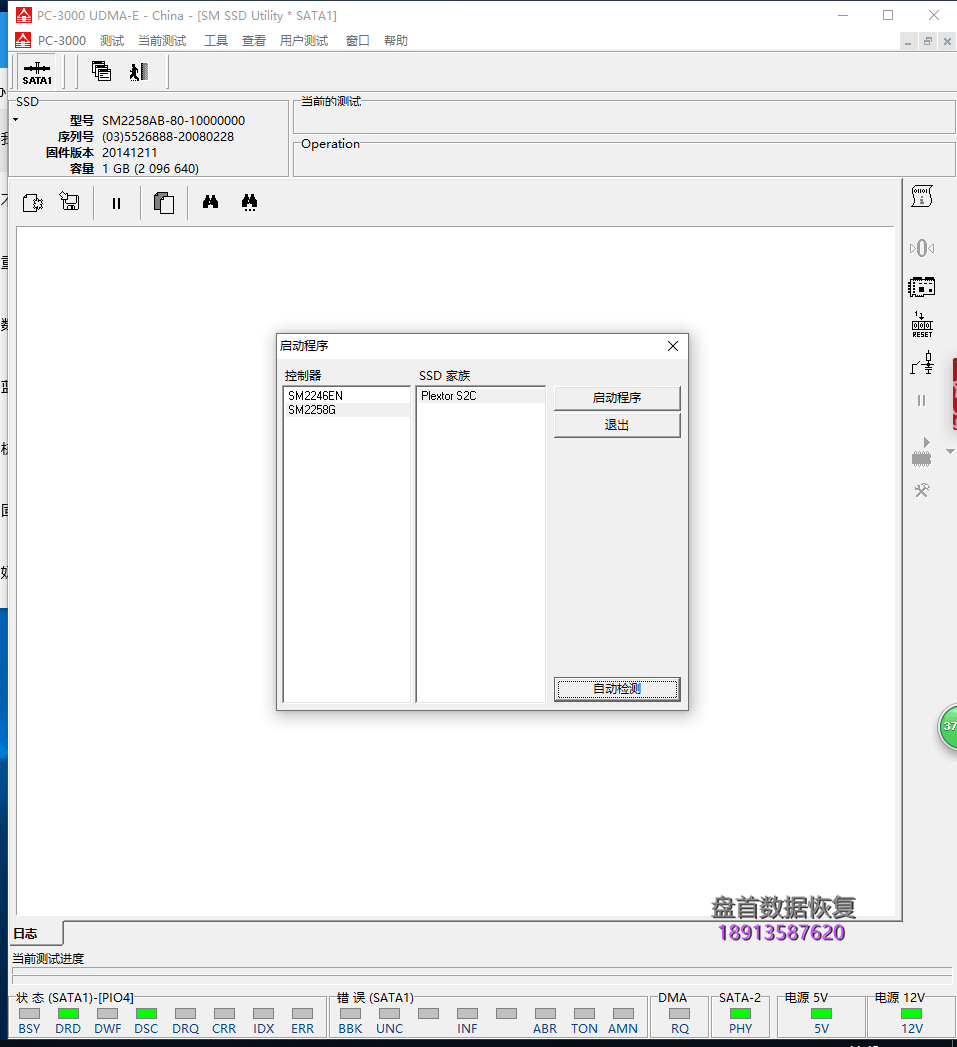The image size is (957, 1047).
Task: Select Plextor S2C SSD family
Action: click(x=481, y=396)
